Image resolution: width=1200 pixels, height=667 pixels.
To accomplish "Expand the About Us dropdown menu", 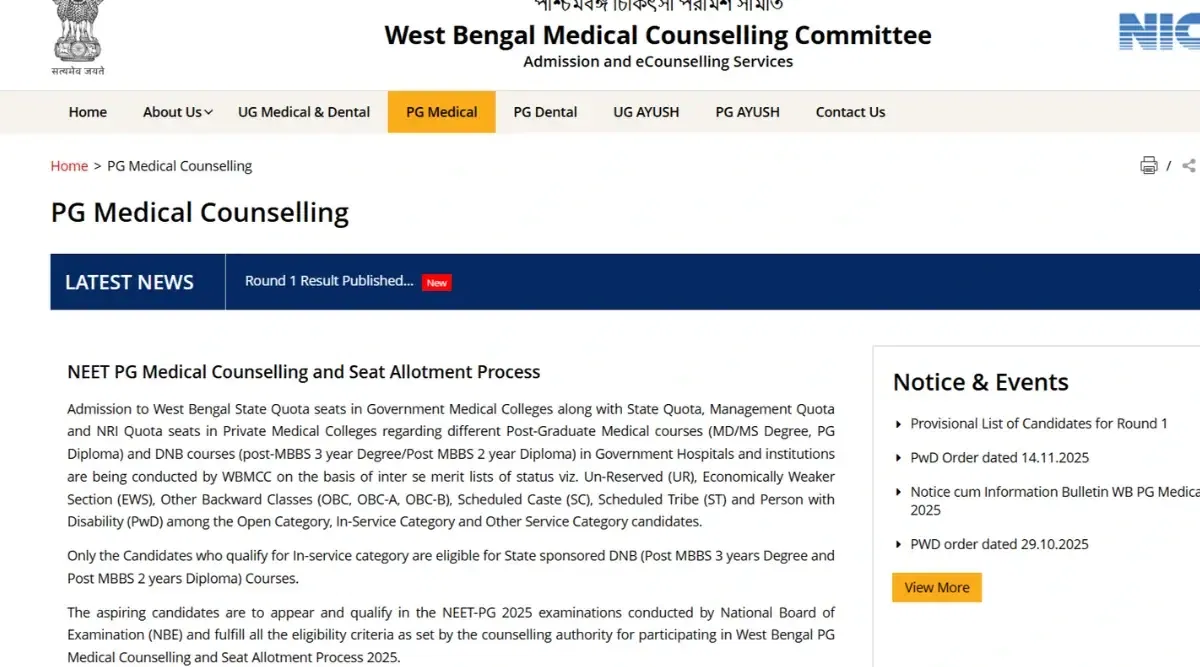I will tap(177, 112).
